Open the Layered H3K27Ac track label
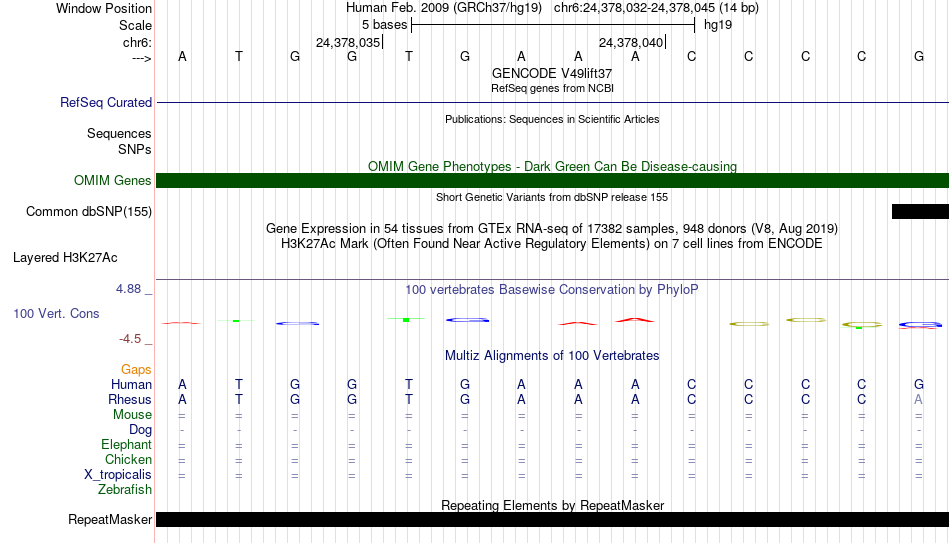The width and height of the screenshot is (950, 543). pyautogui.click(x=65, y=258)
